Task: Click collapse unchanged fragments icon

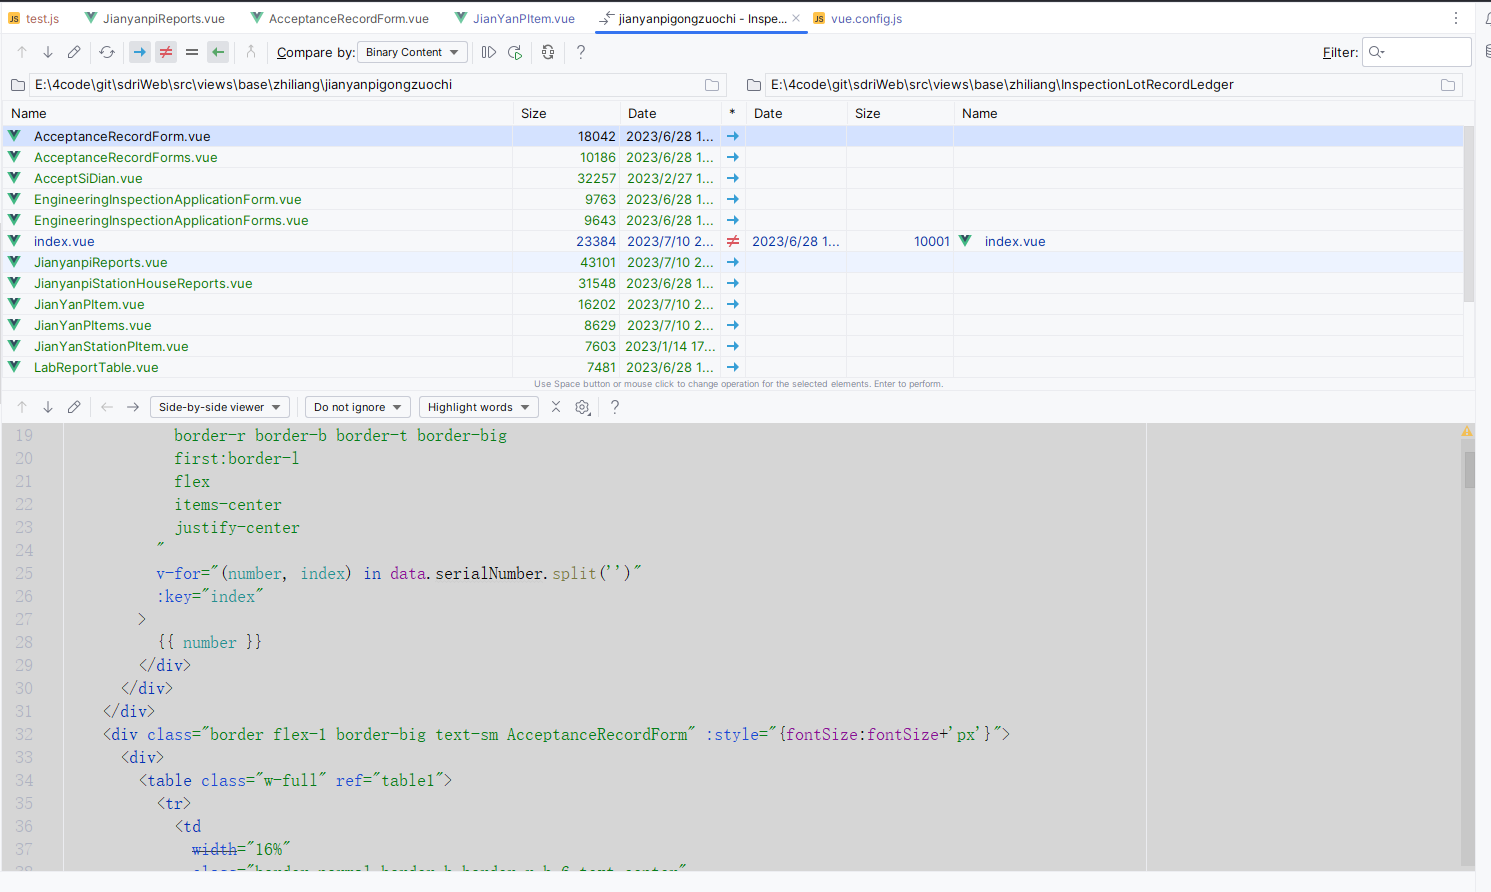Action: click(x=556, y=407)
